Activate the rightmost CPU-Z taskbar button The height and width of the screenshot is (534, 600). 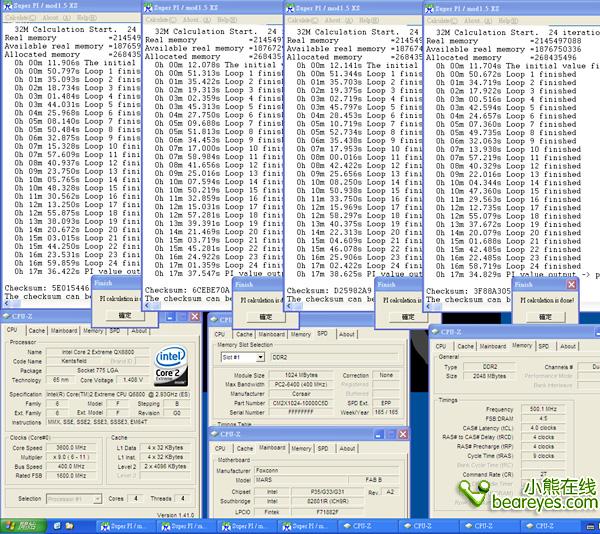pos(551,526)
